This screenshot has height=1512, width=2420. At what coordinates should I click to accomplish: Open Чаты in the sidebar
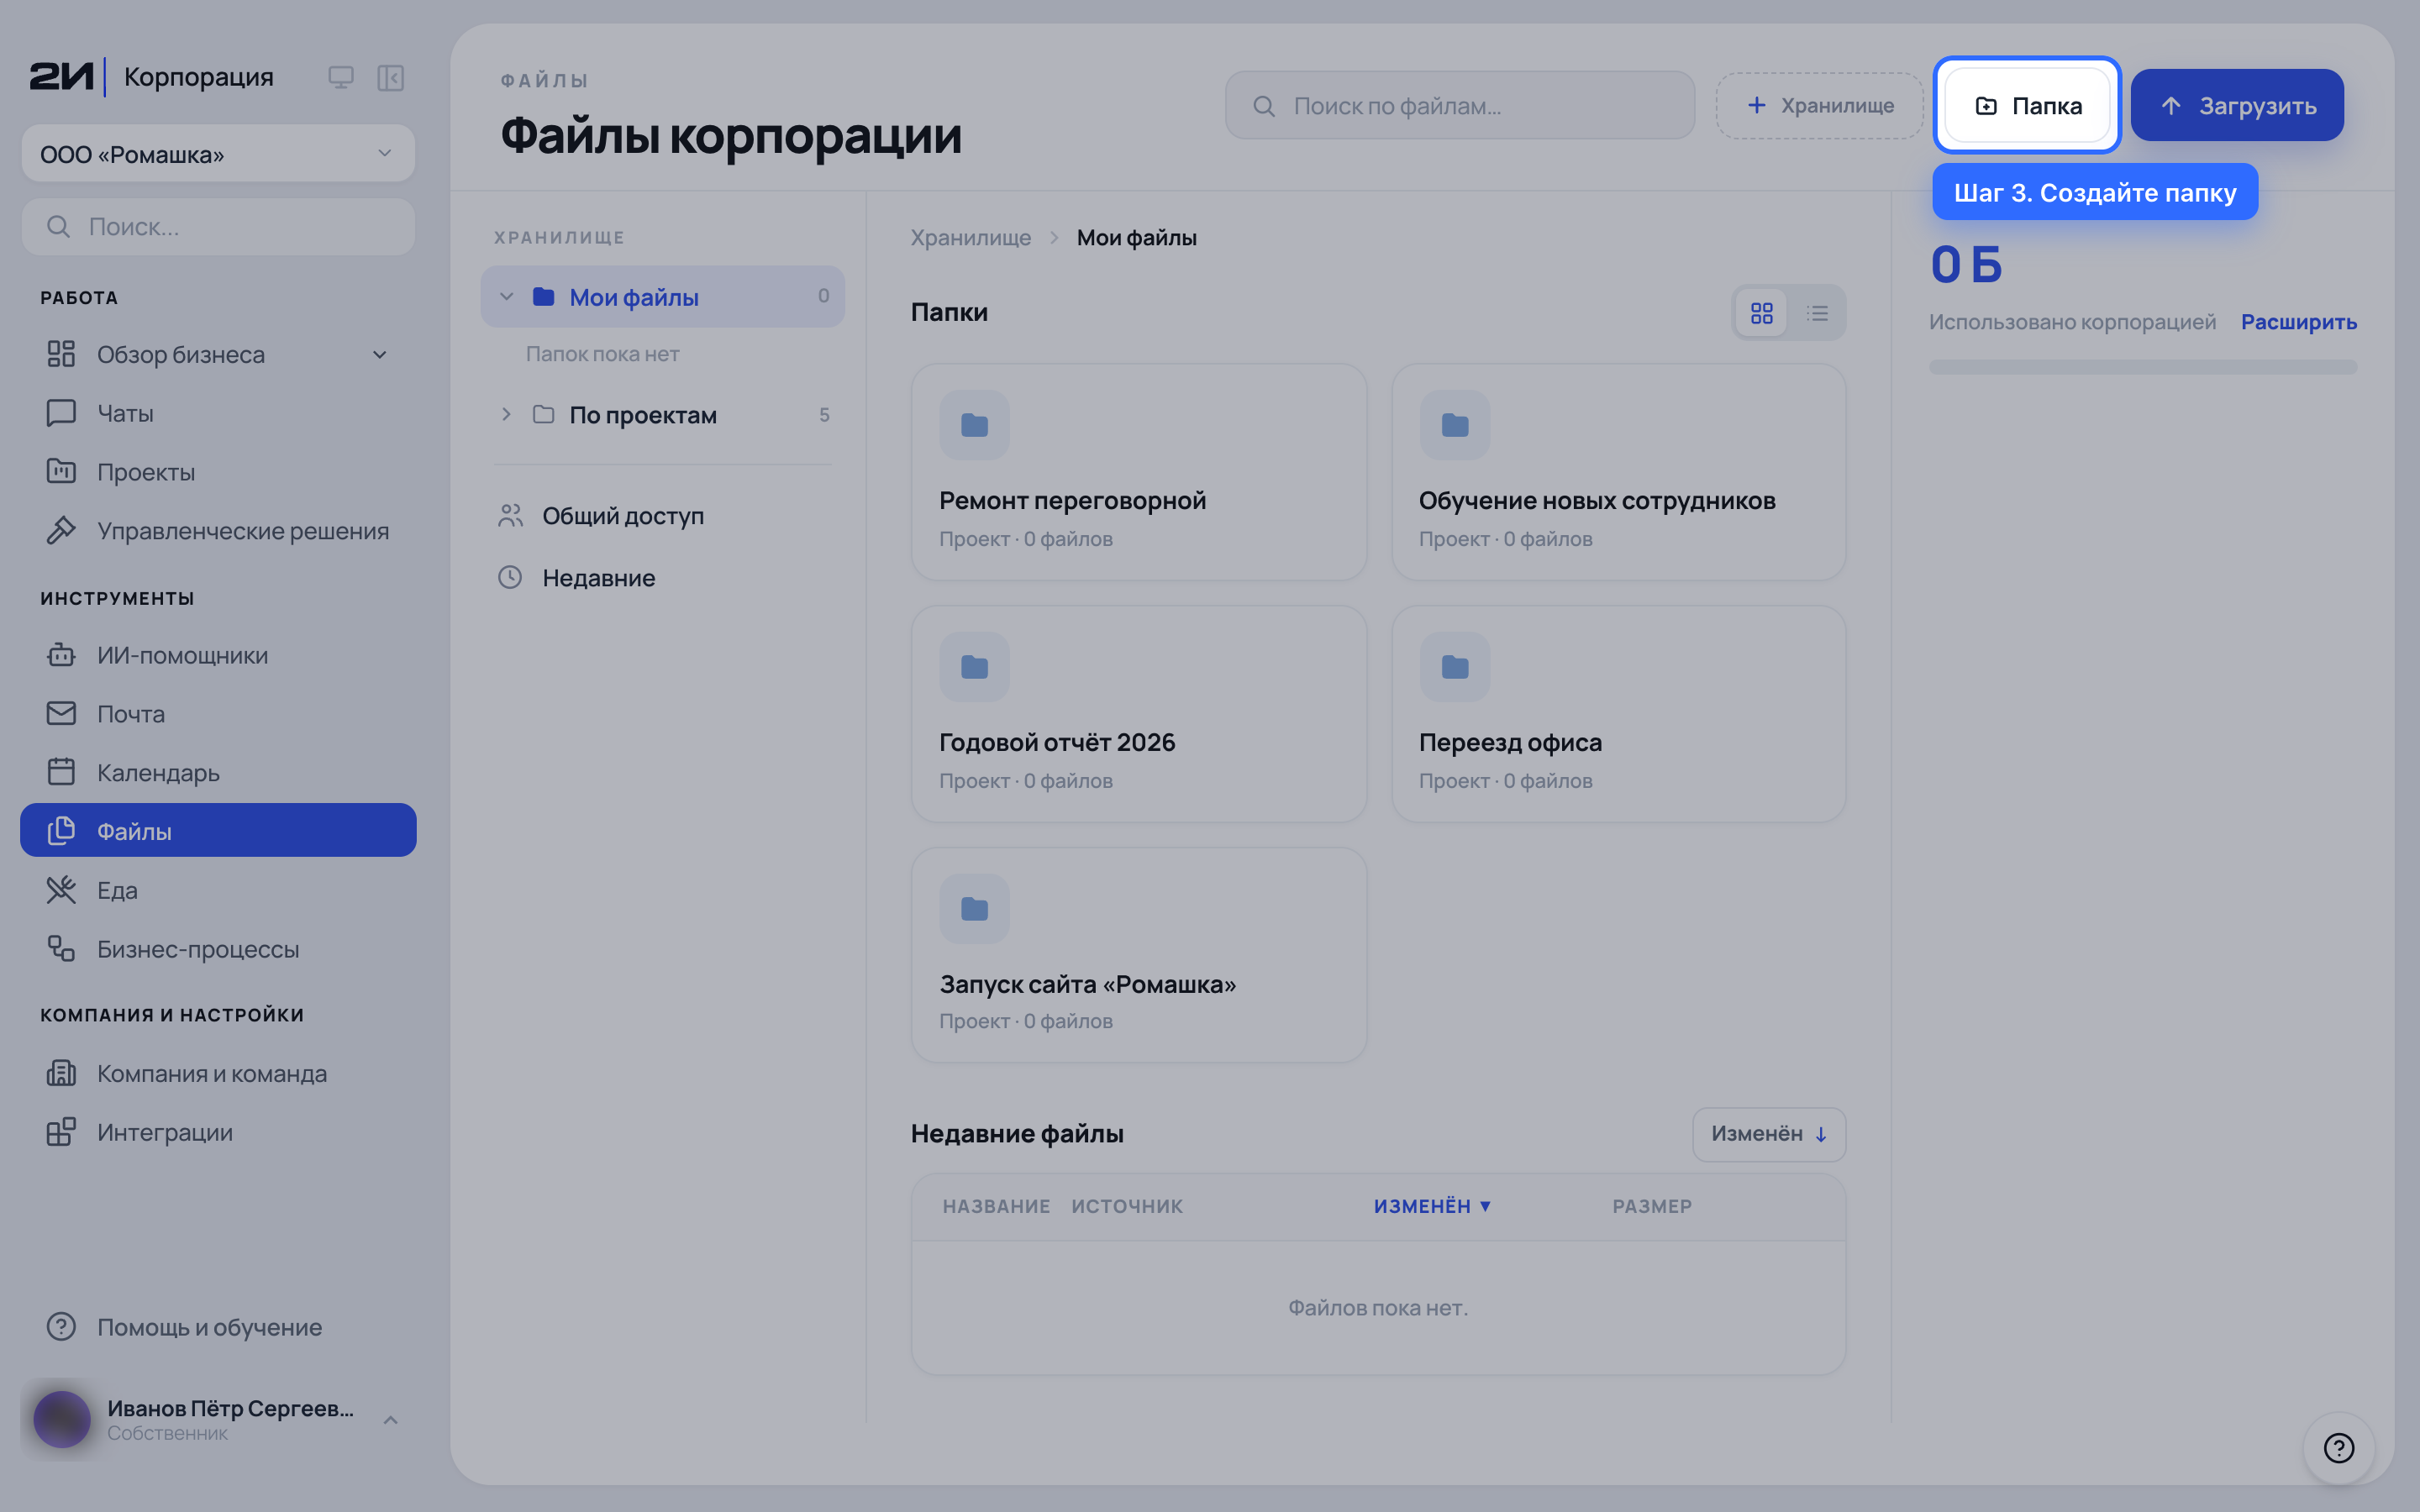(218, 413)
